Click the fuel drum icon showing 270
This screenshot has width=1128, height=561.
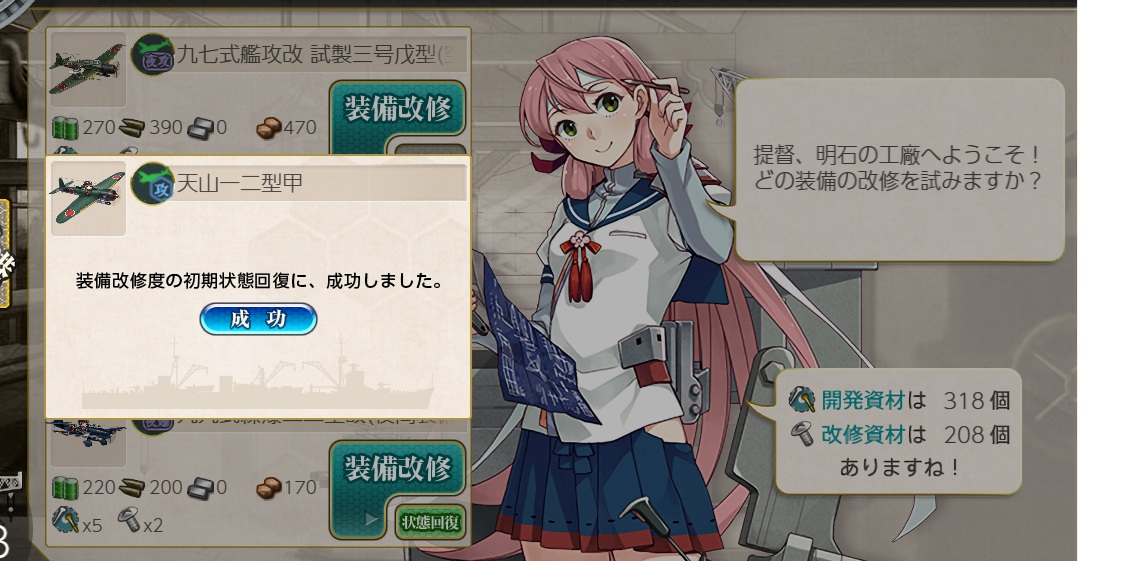pyautogui.click(x=65, y=128)
